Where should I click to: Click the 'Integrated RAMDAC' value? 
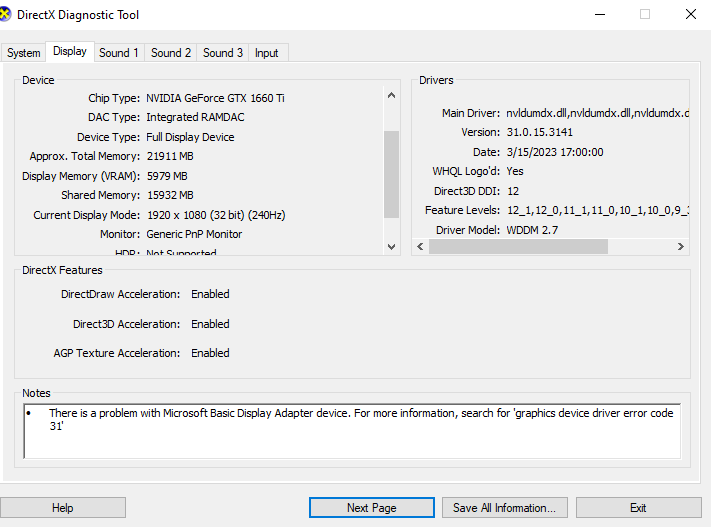click(x=195, y=117)
